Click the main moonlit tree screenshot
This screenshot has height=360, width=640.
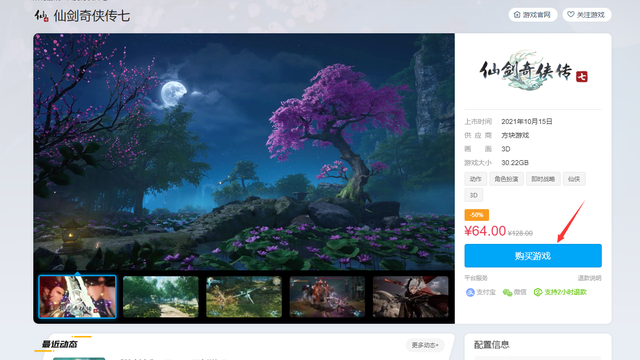[244, 151]
